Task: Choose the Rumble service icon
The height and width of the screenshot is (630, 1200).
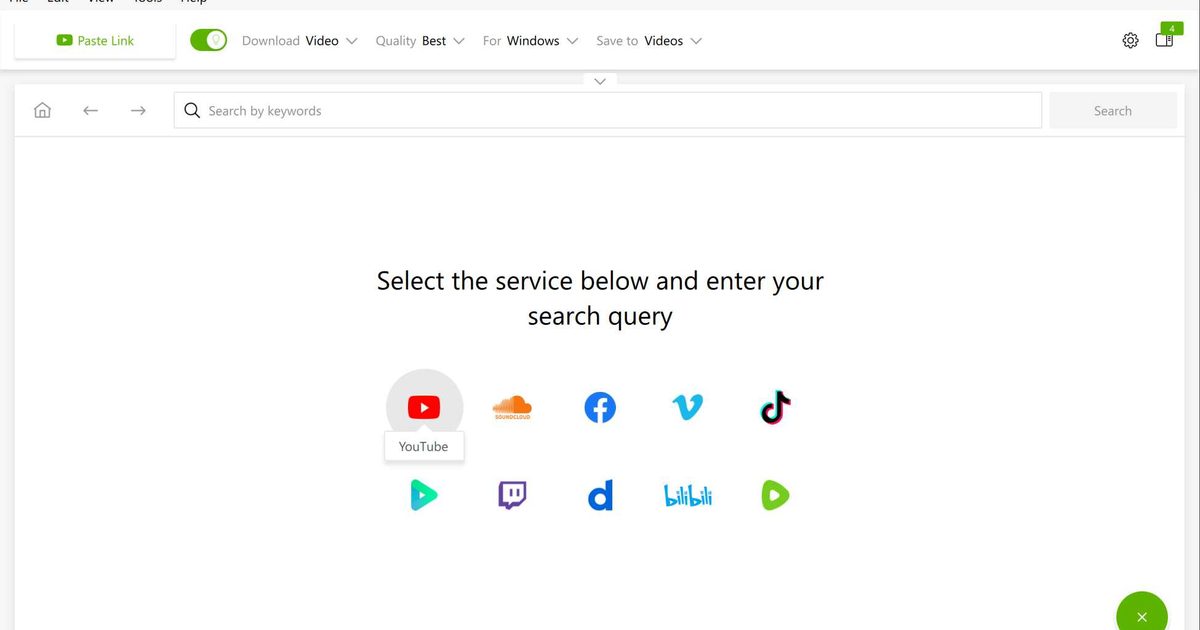Action: (x=775, y=495)
